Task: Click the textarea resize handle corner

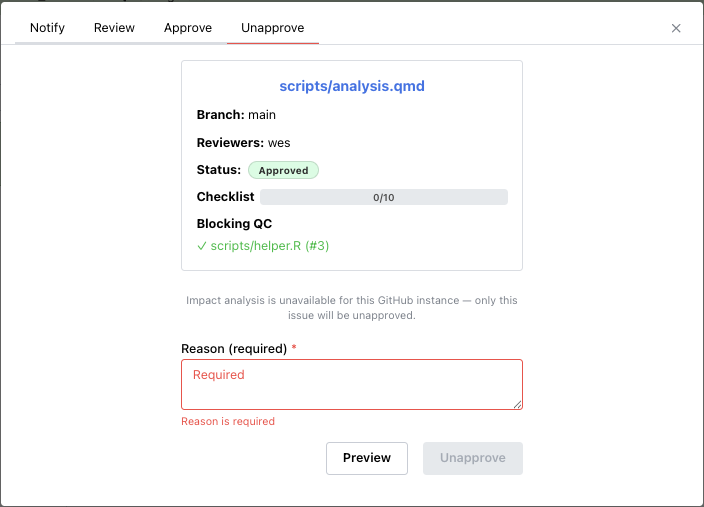Action: pos(517,404)
